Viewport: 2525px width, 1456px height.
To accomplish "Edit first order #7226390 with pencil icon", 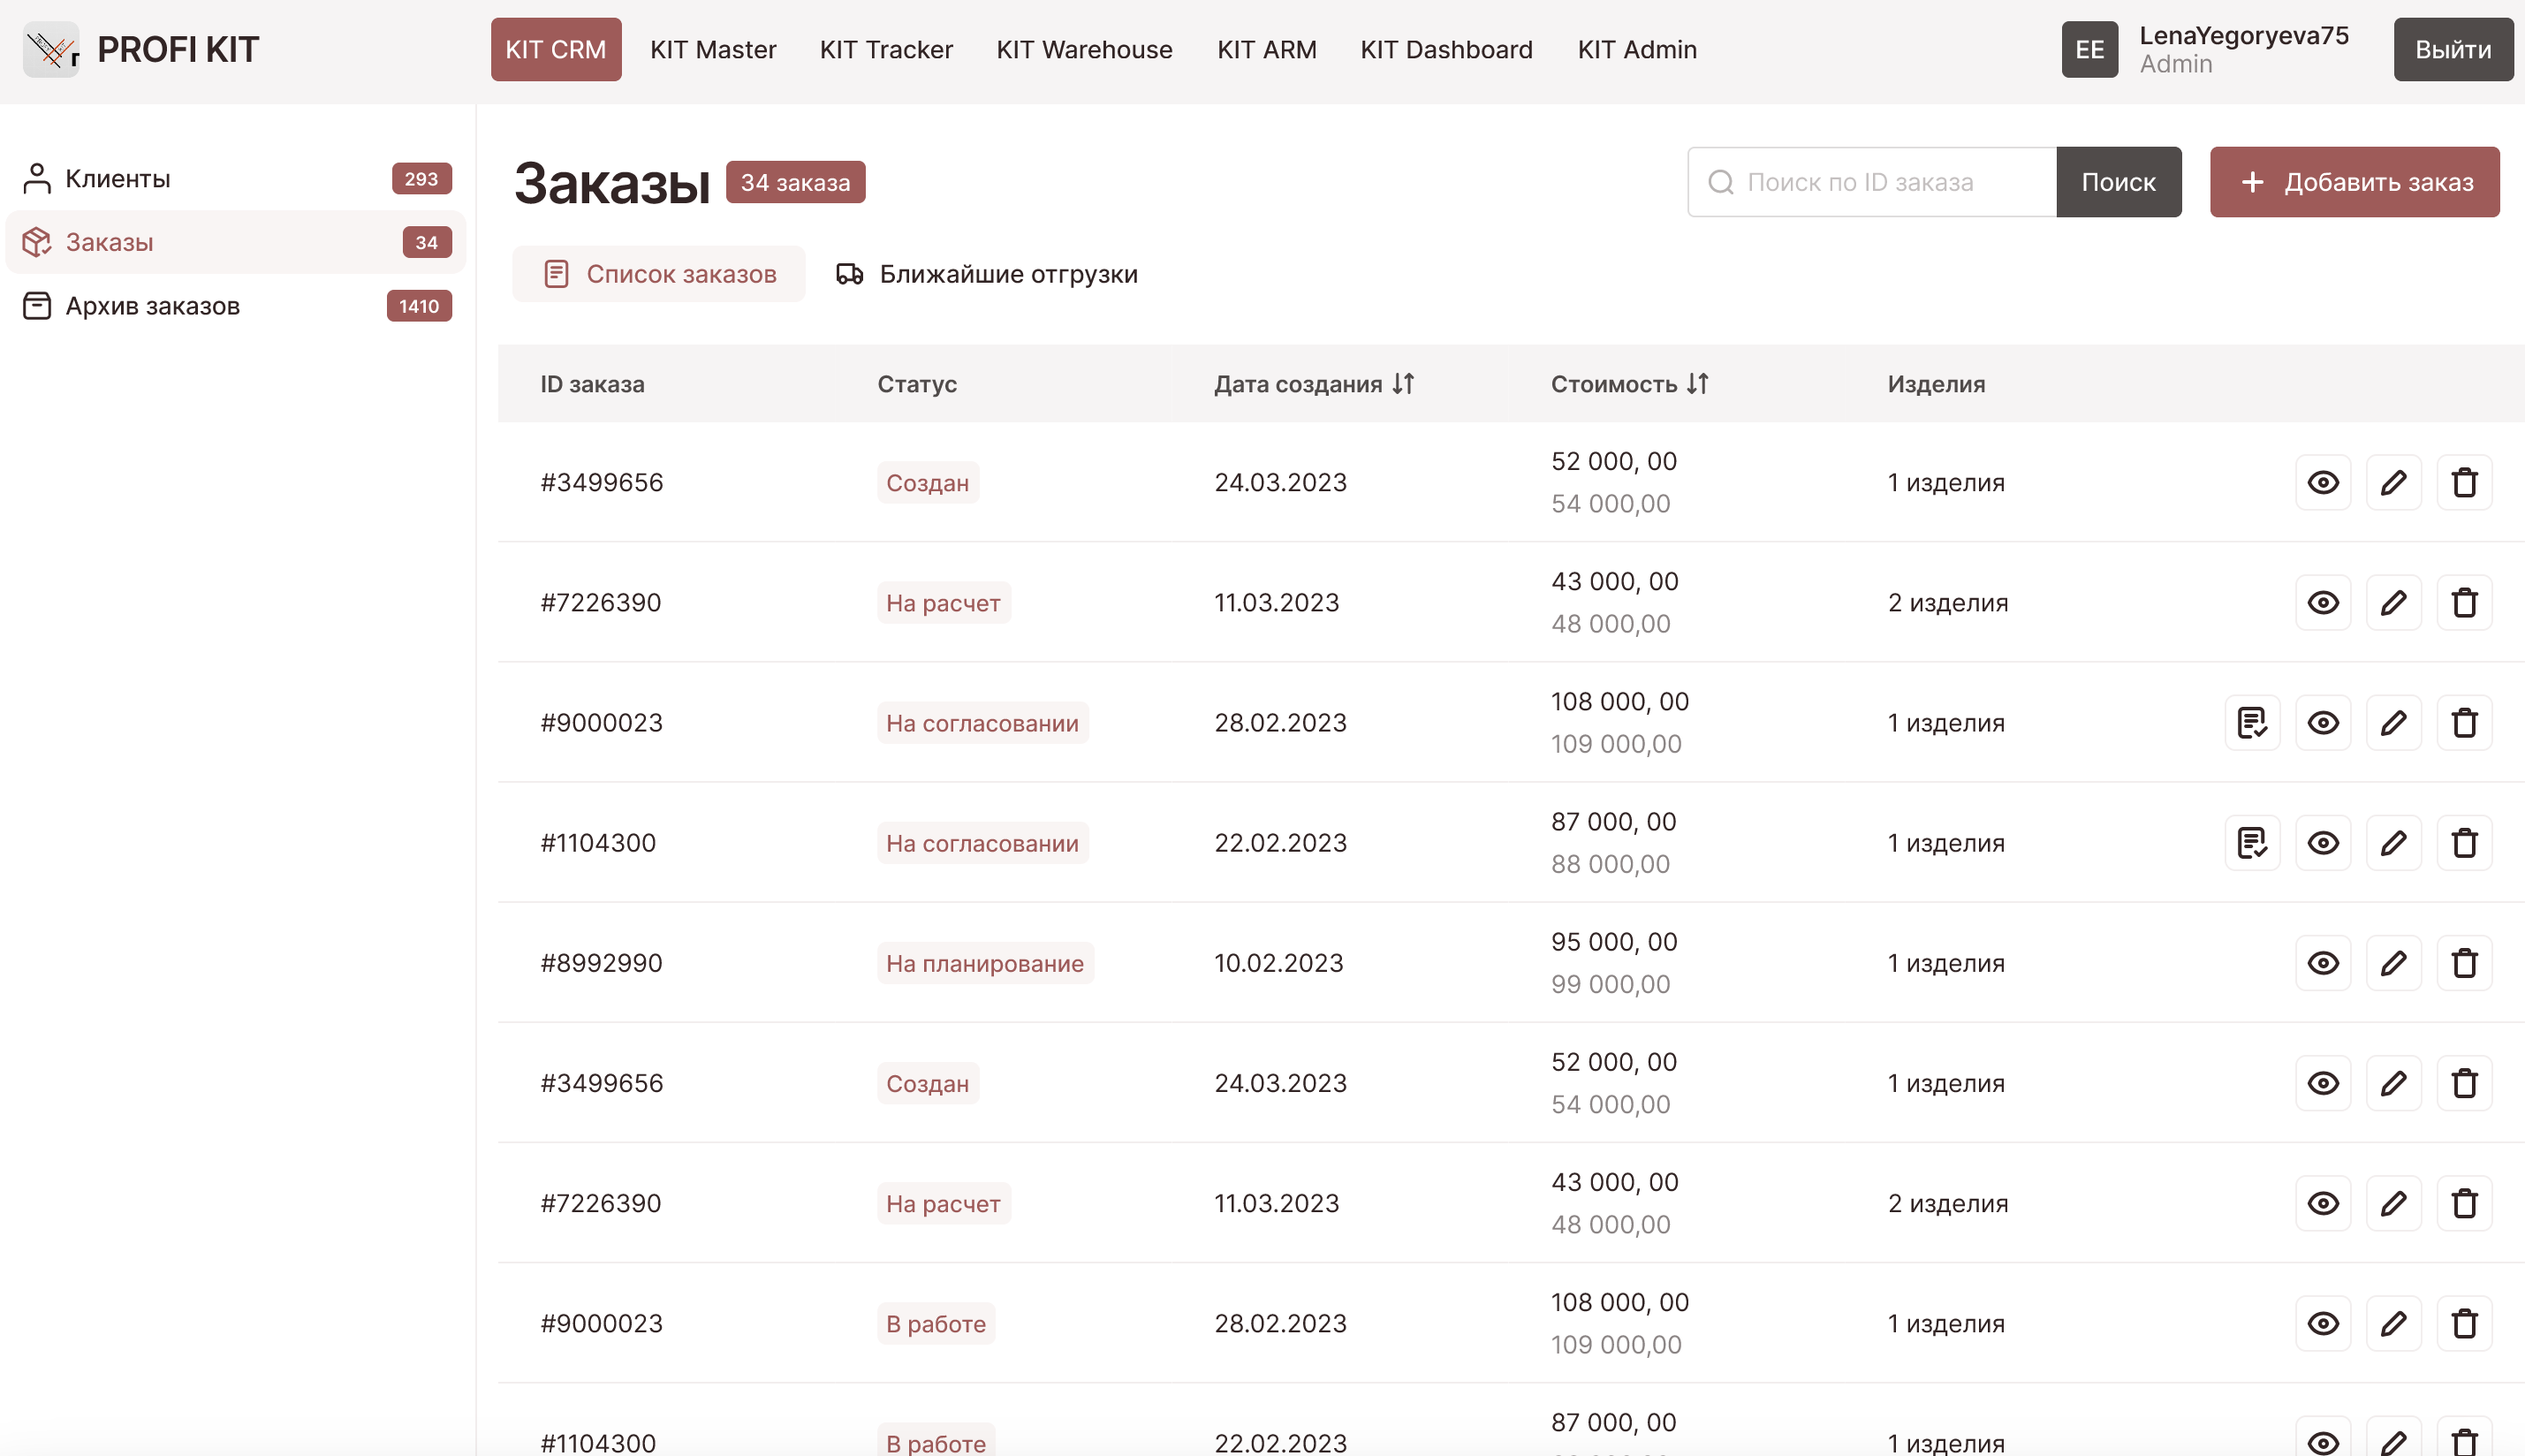I will coord(2393,603).
